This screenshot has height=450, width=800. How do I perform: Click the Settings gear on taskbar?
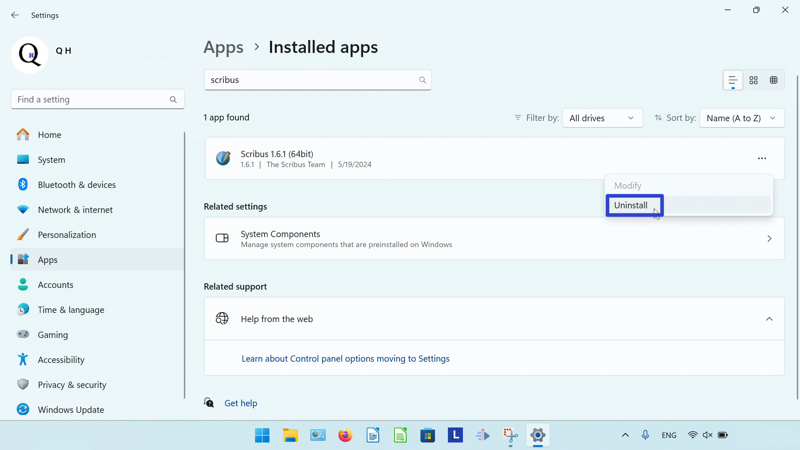pyautogui.click(x=538, y=435)
